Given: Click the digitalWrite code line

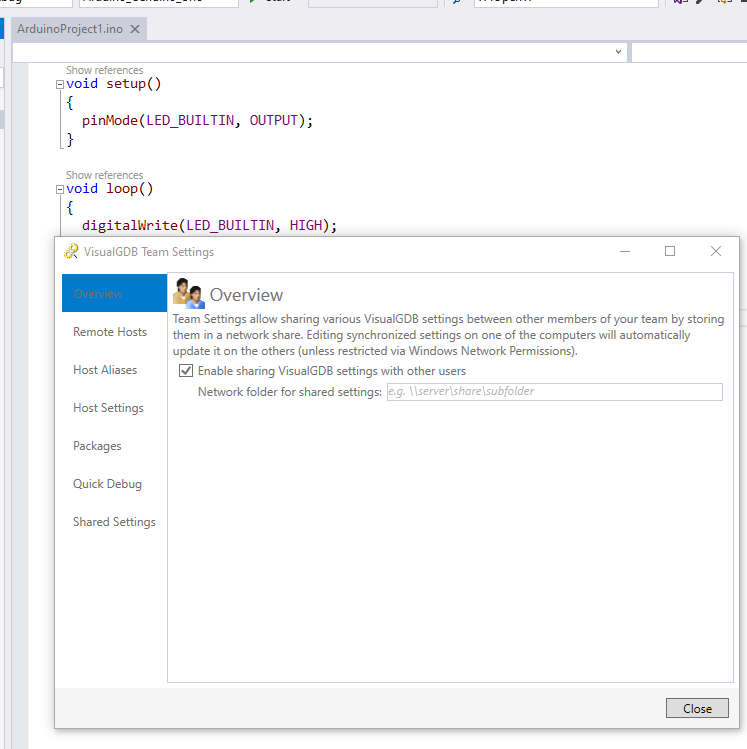Looking at the screenshot, I should [x=209, y=225].
